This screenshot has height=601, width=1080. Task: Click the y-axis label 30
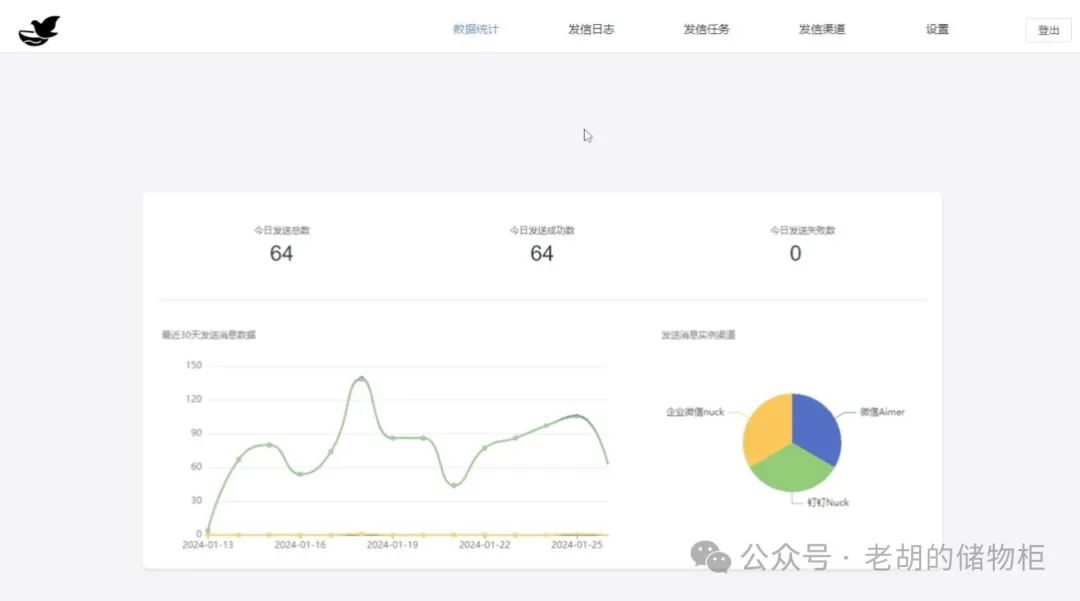(196, 500)
